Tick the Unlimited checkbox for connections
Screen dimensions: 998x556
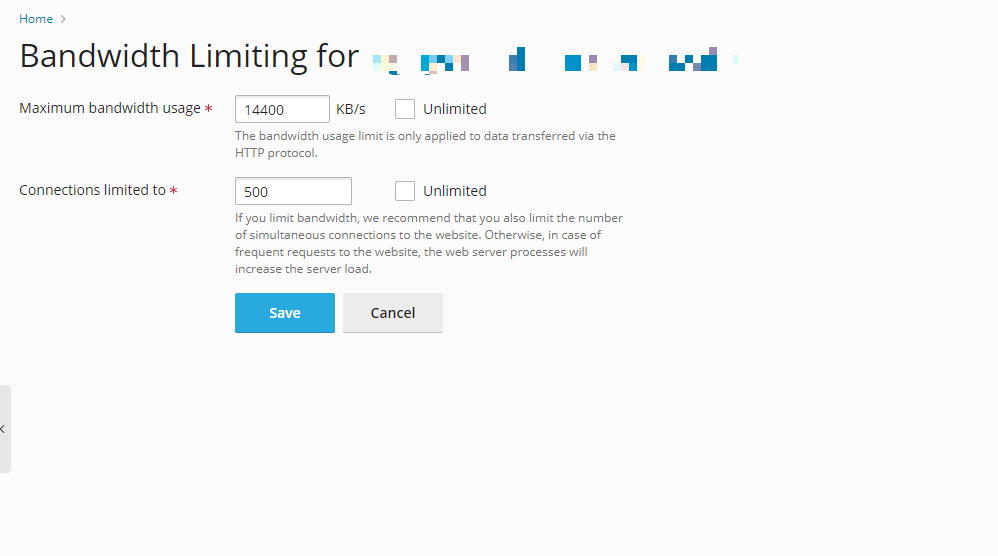coord(405,191)
